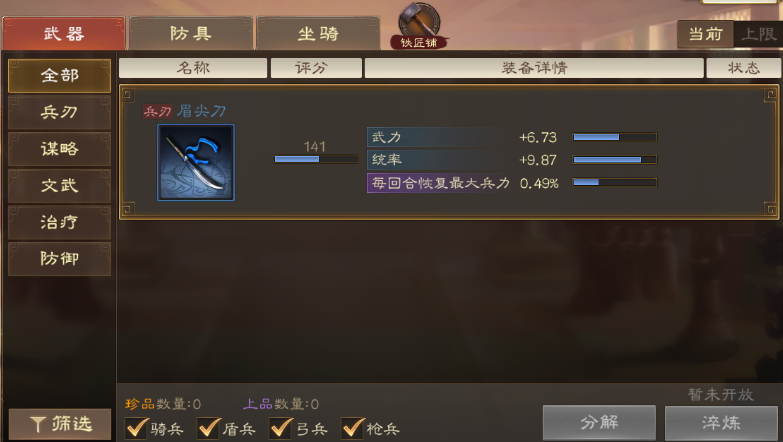Click the 兵刃 red tag on item
The width and height of the screenshot is (783, 442).
pyautogui.click(x=157, y=111)
